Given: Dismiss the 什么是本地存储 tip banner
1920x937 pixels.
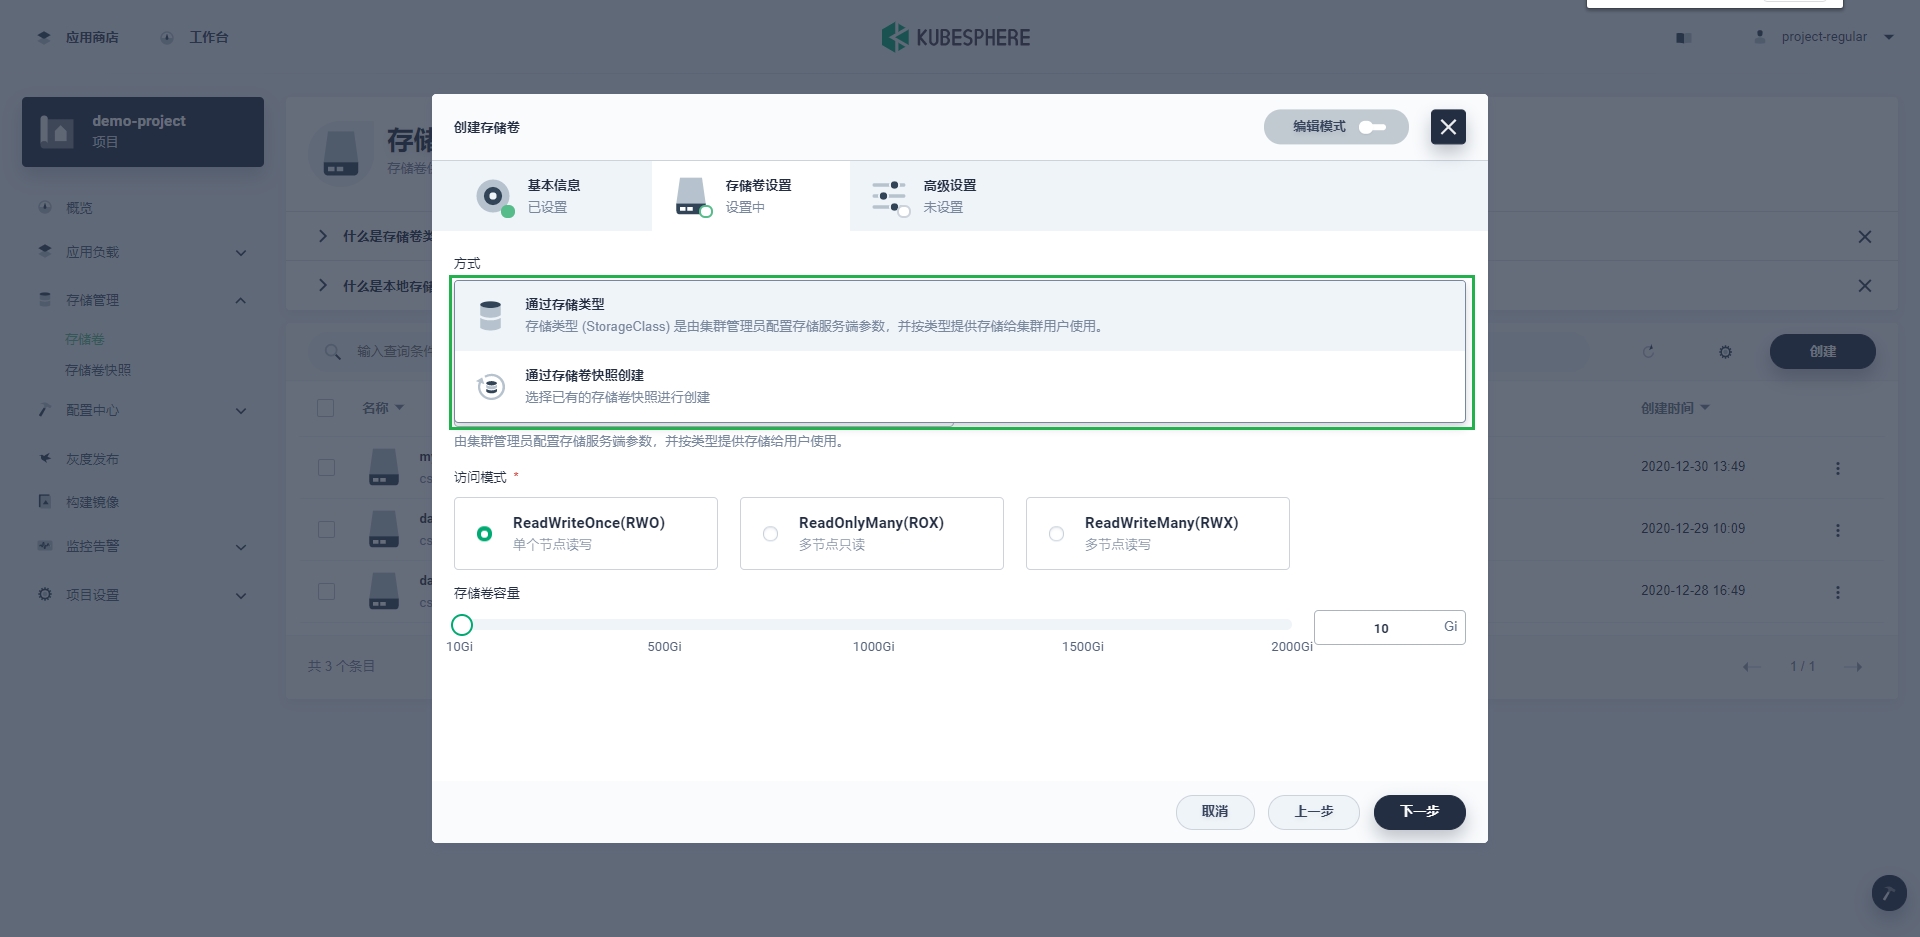Looking at the screenshot, I should point(1865,286).
